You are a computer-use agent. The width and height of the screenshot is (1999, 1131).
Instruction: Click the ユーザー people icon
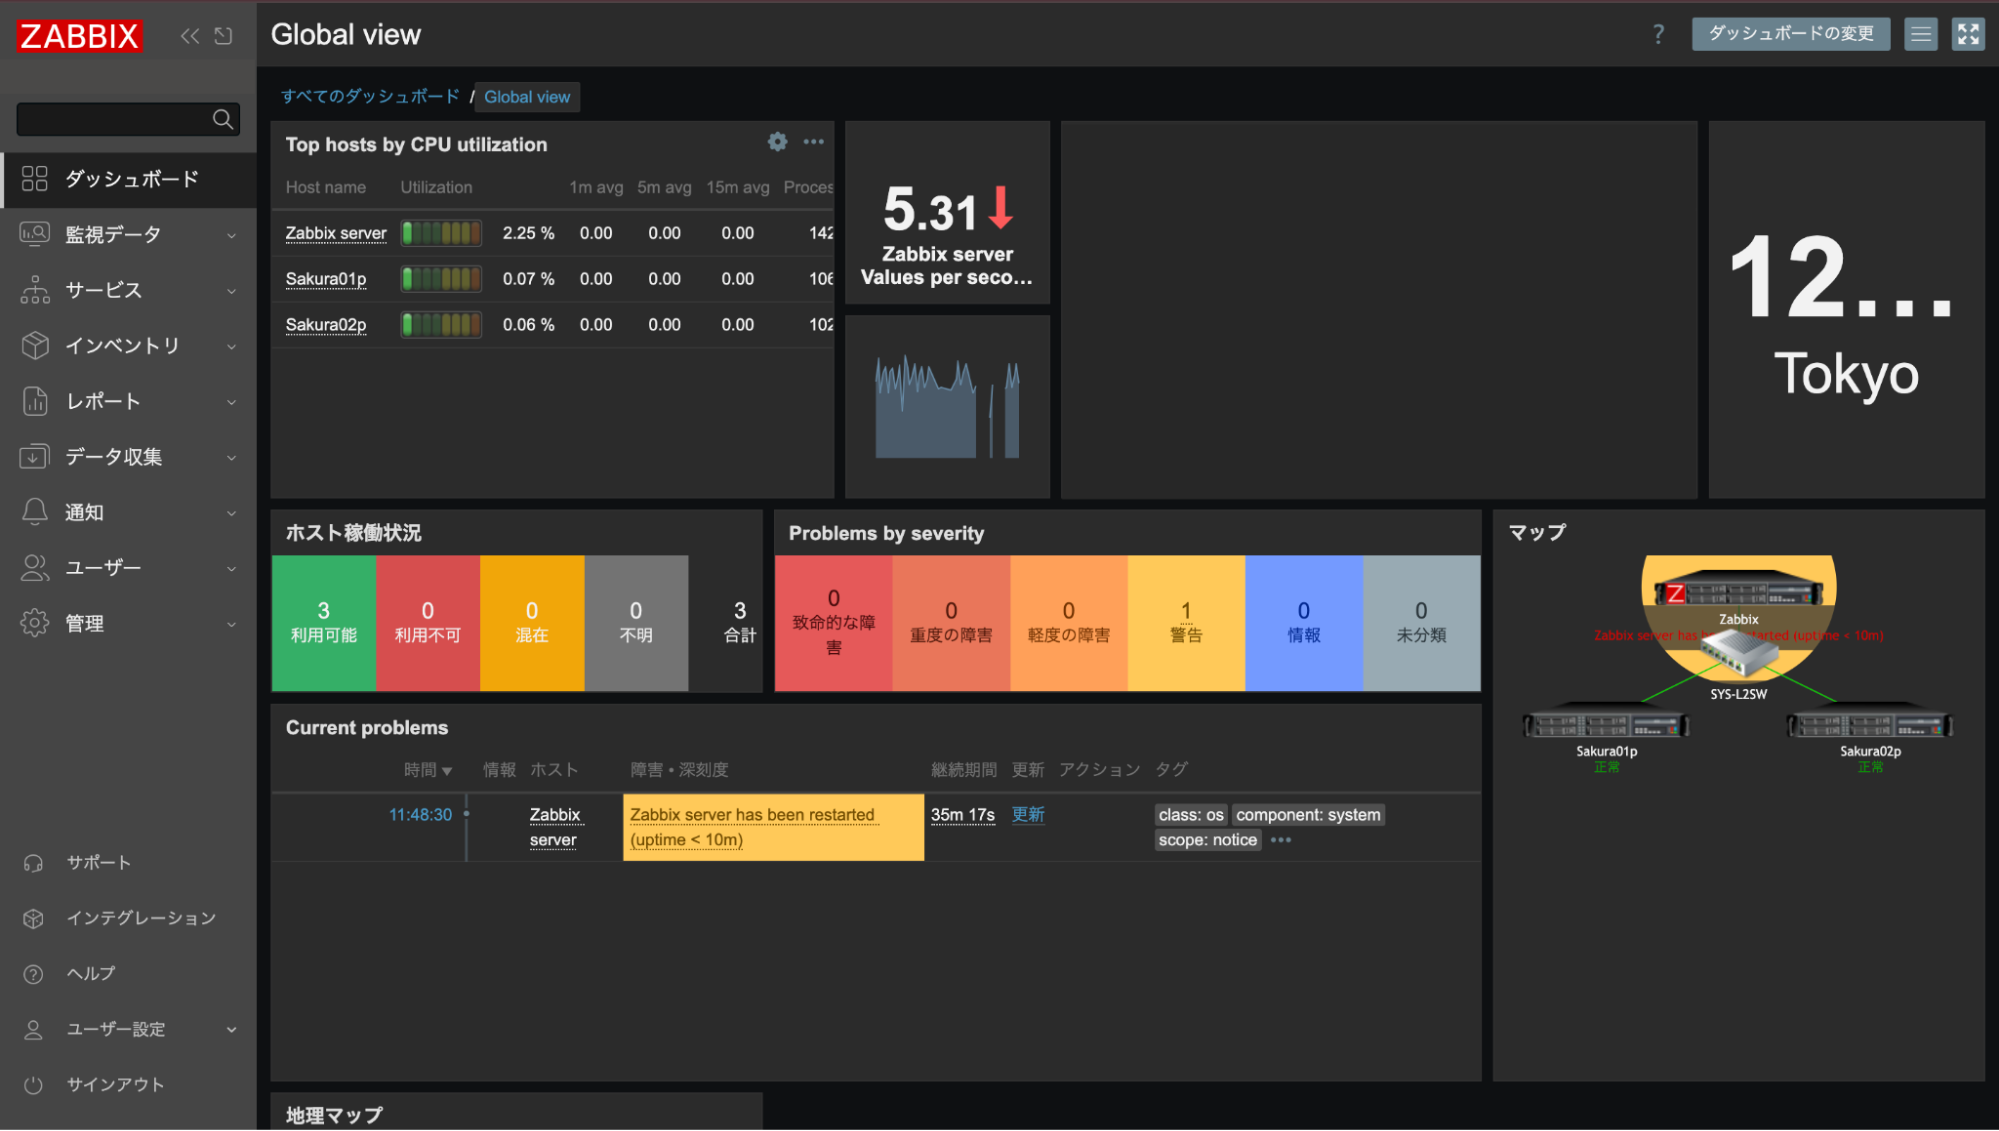coord(35,568)
